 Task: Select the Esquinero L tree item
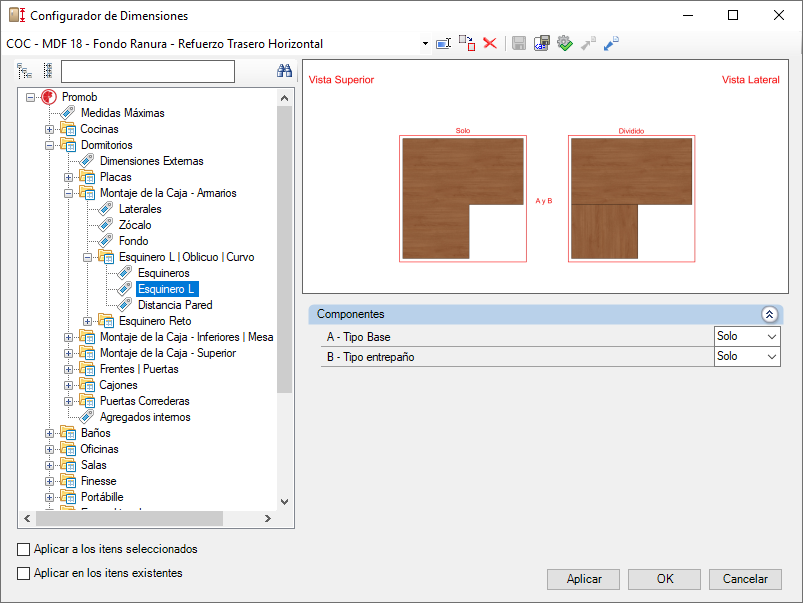point(166,289)
